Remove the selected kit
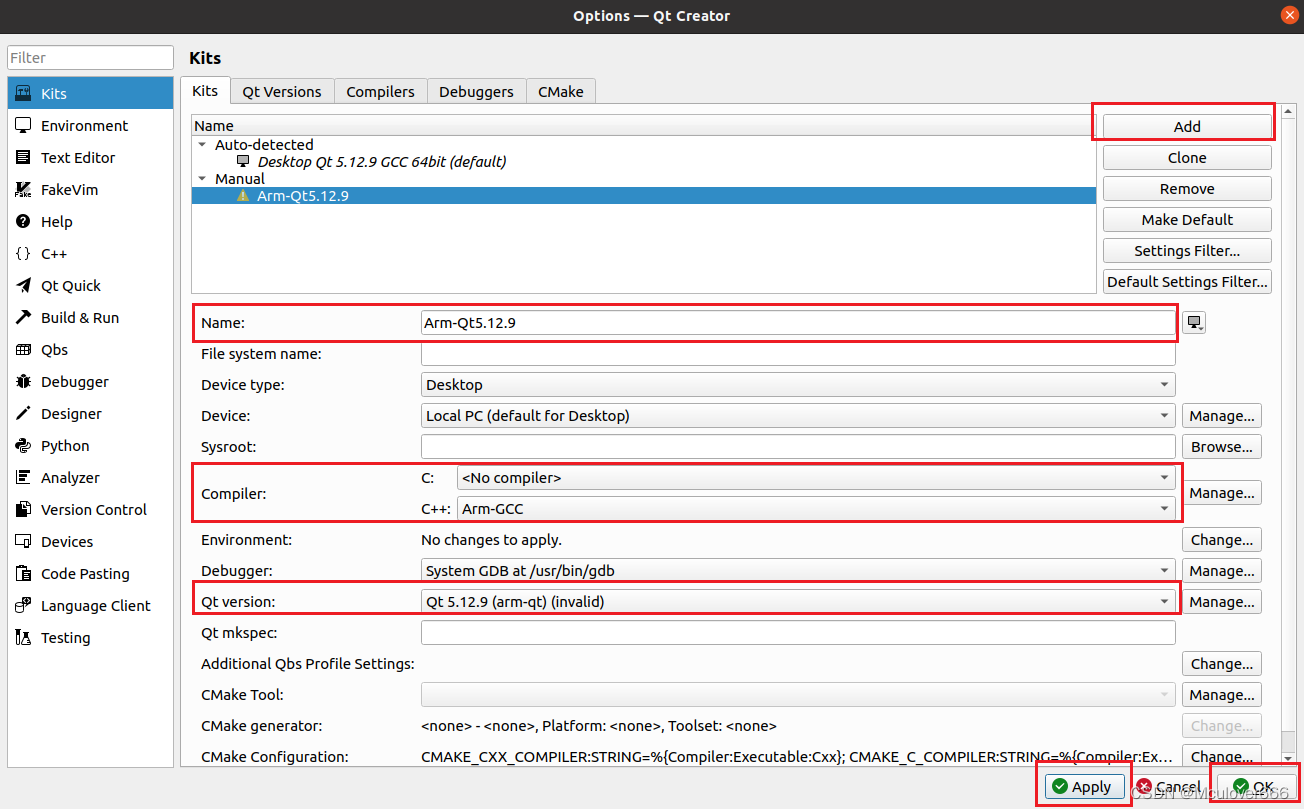 [1187, 188]
